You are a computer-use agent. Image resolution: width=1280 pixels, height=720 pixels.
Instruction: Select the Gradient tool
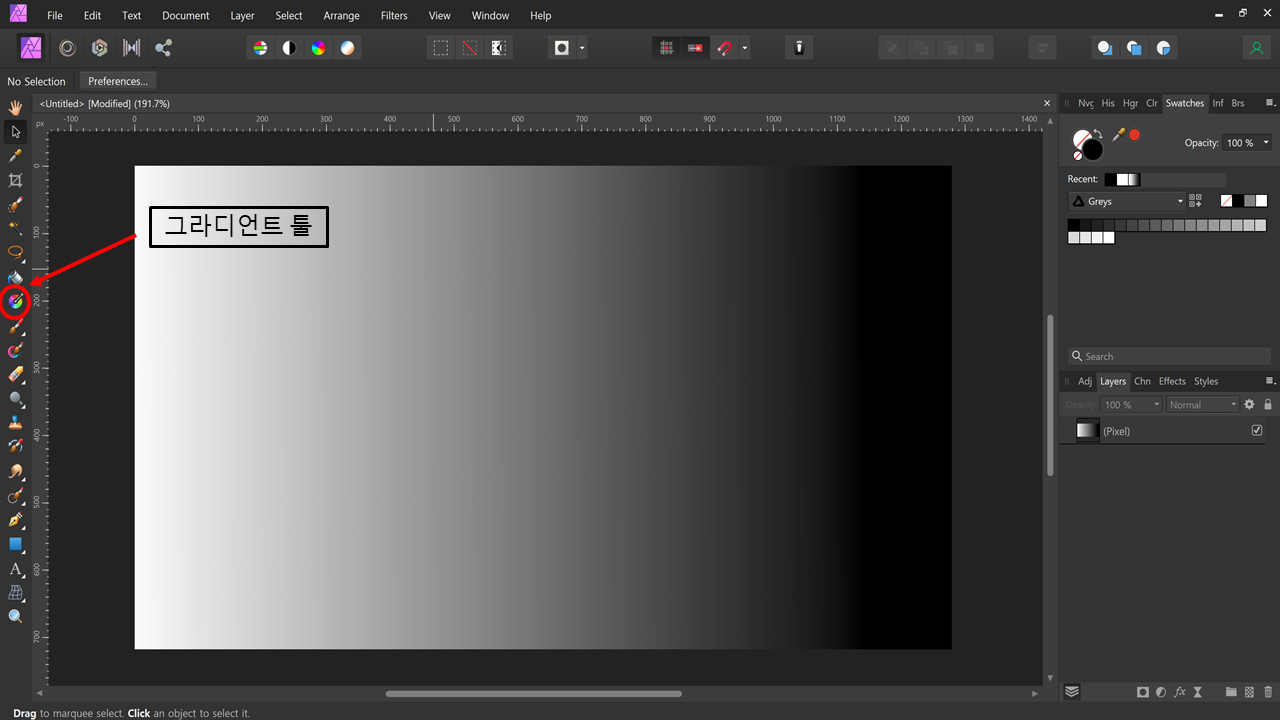[x=15, y=300]
